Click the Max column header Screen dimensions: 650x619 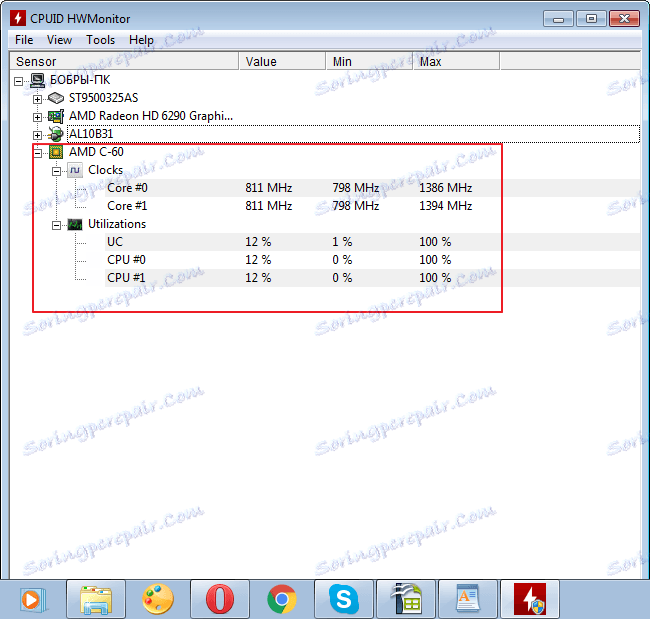pyautogui.click(x=456, y=61)
